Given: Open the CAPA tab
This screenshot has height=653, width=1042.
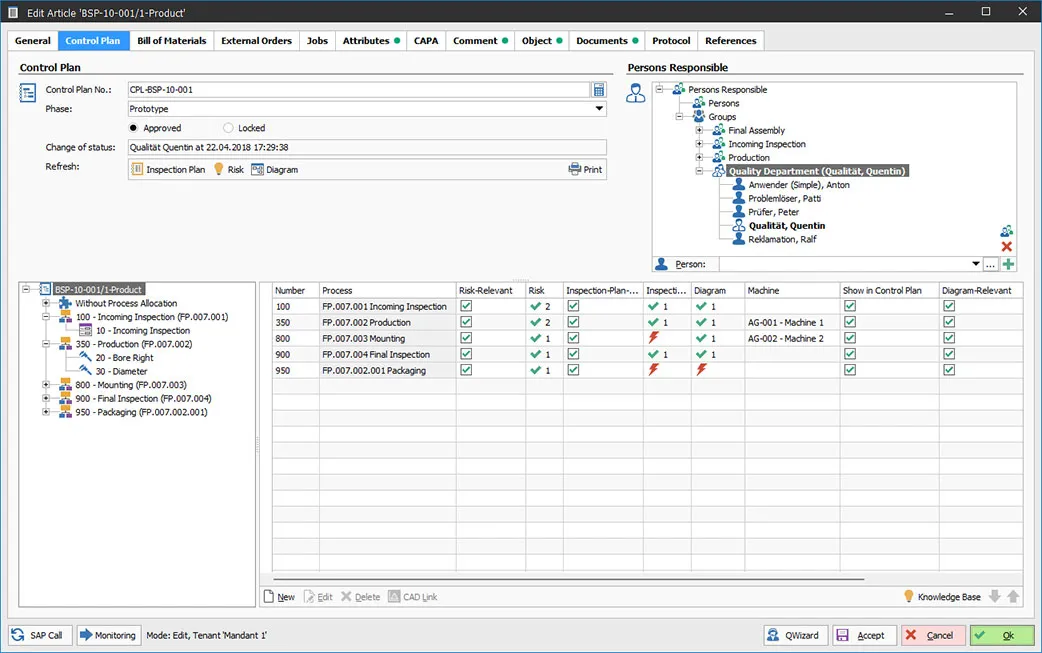Looking at the screenshot, I should pyautogui.click(x=426, y=41).
